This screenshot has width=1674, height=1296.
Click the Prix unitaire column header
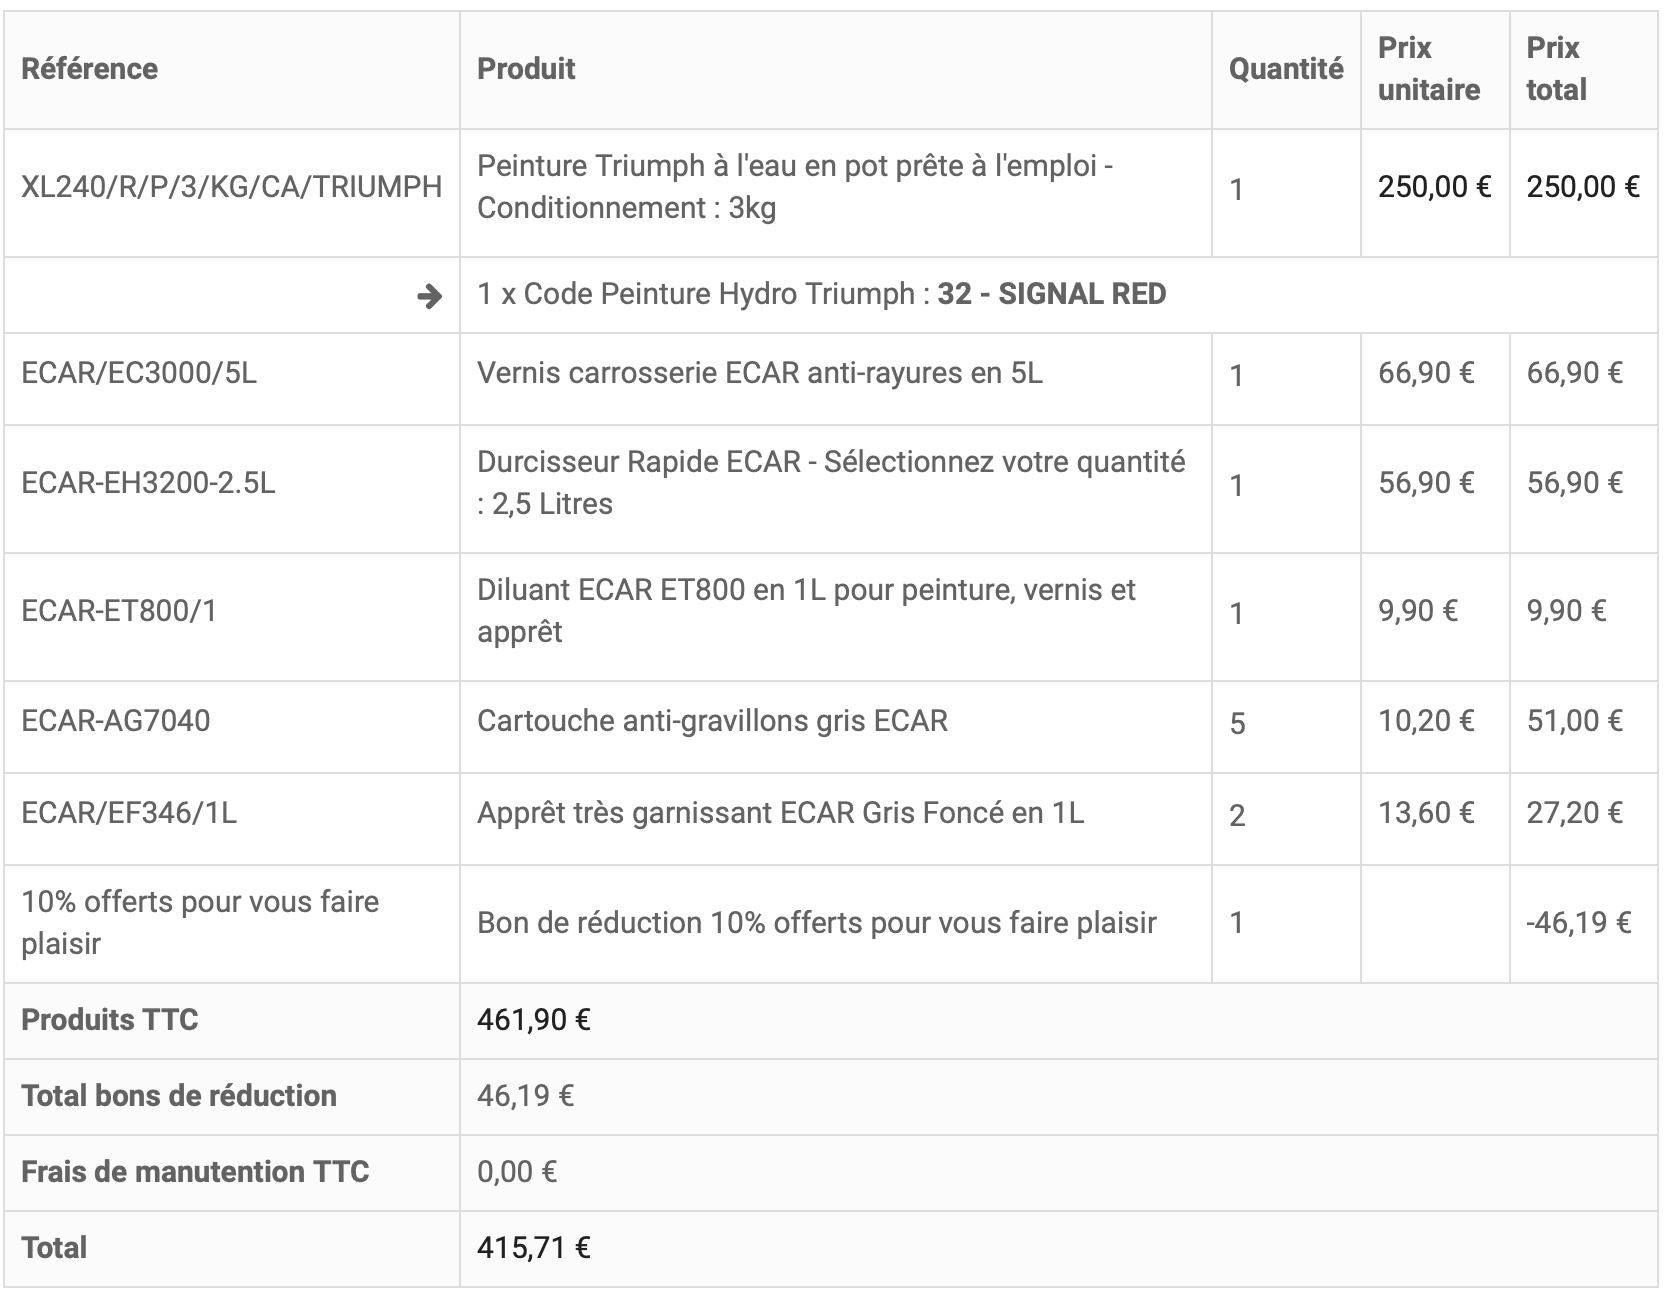1428,69
